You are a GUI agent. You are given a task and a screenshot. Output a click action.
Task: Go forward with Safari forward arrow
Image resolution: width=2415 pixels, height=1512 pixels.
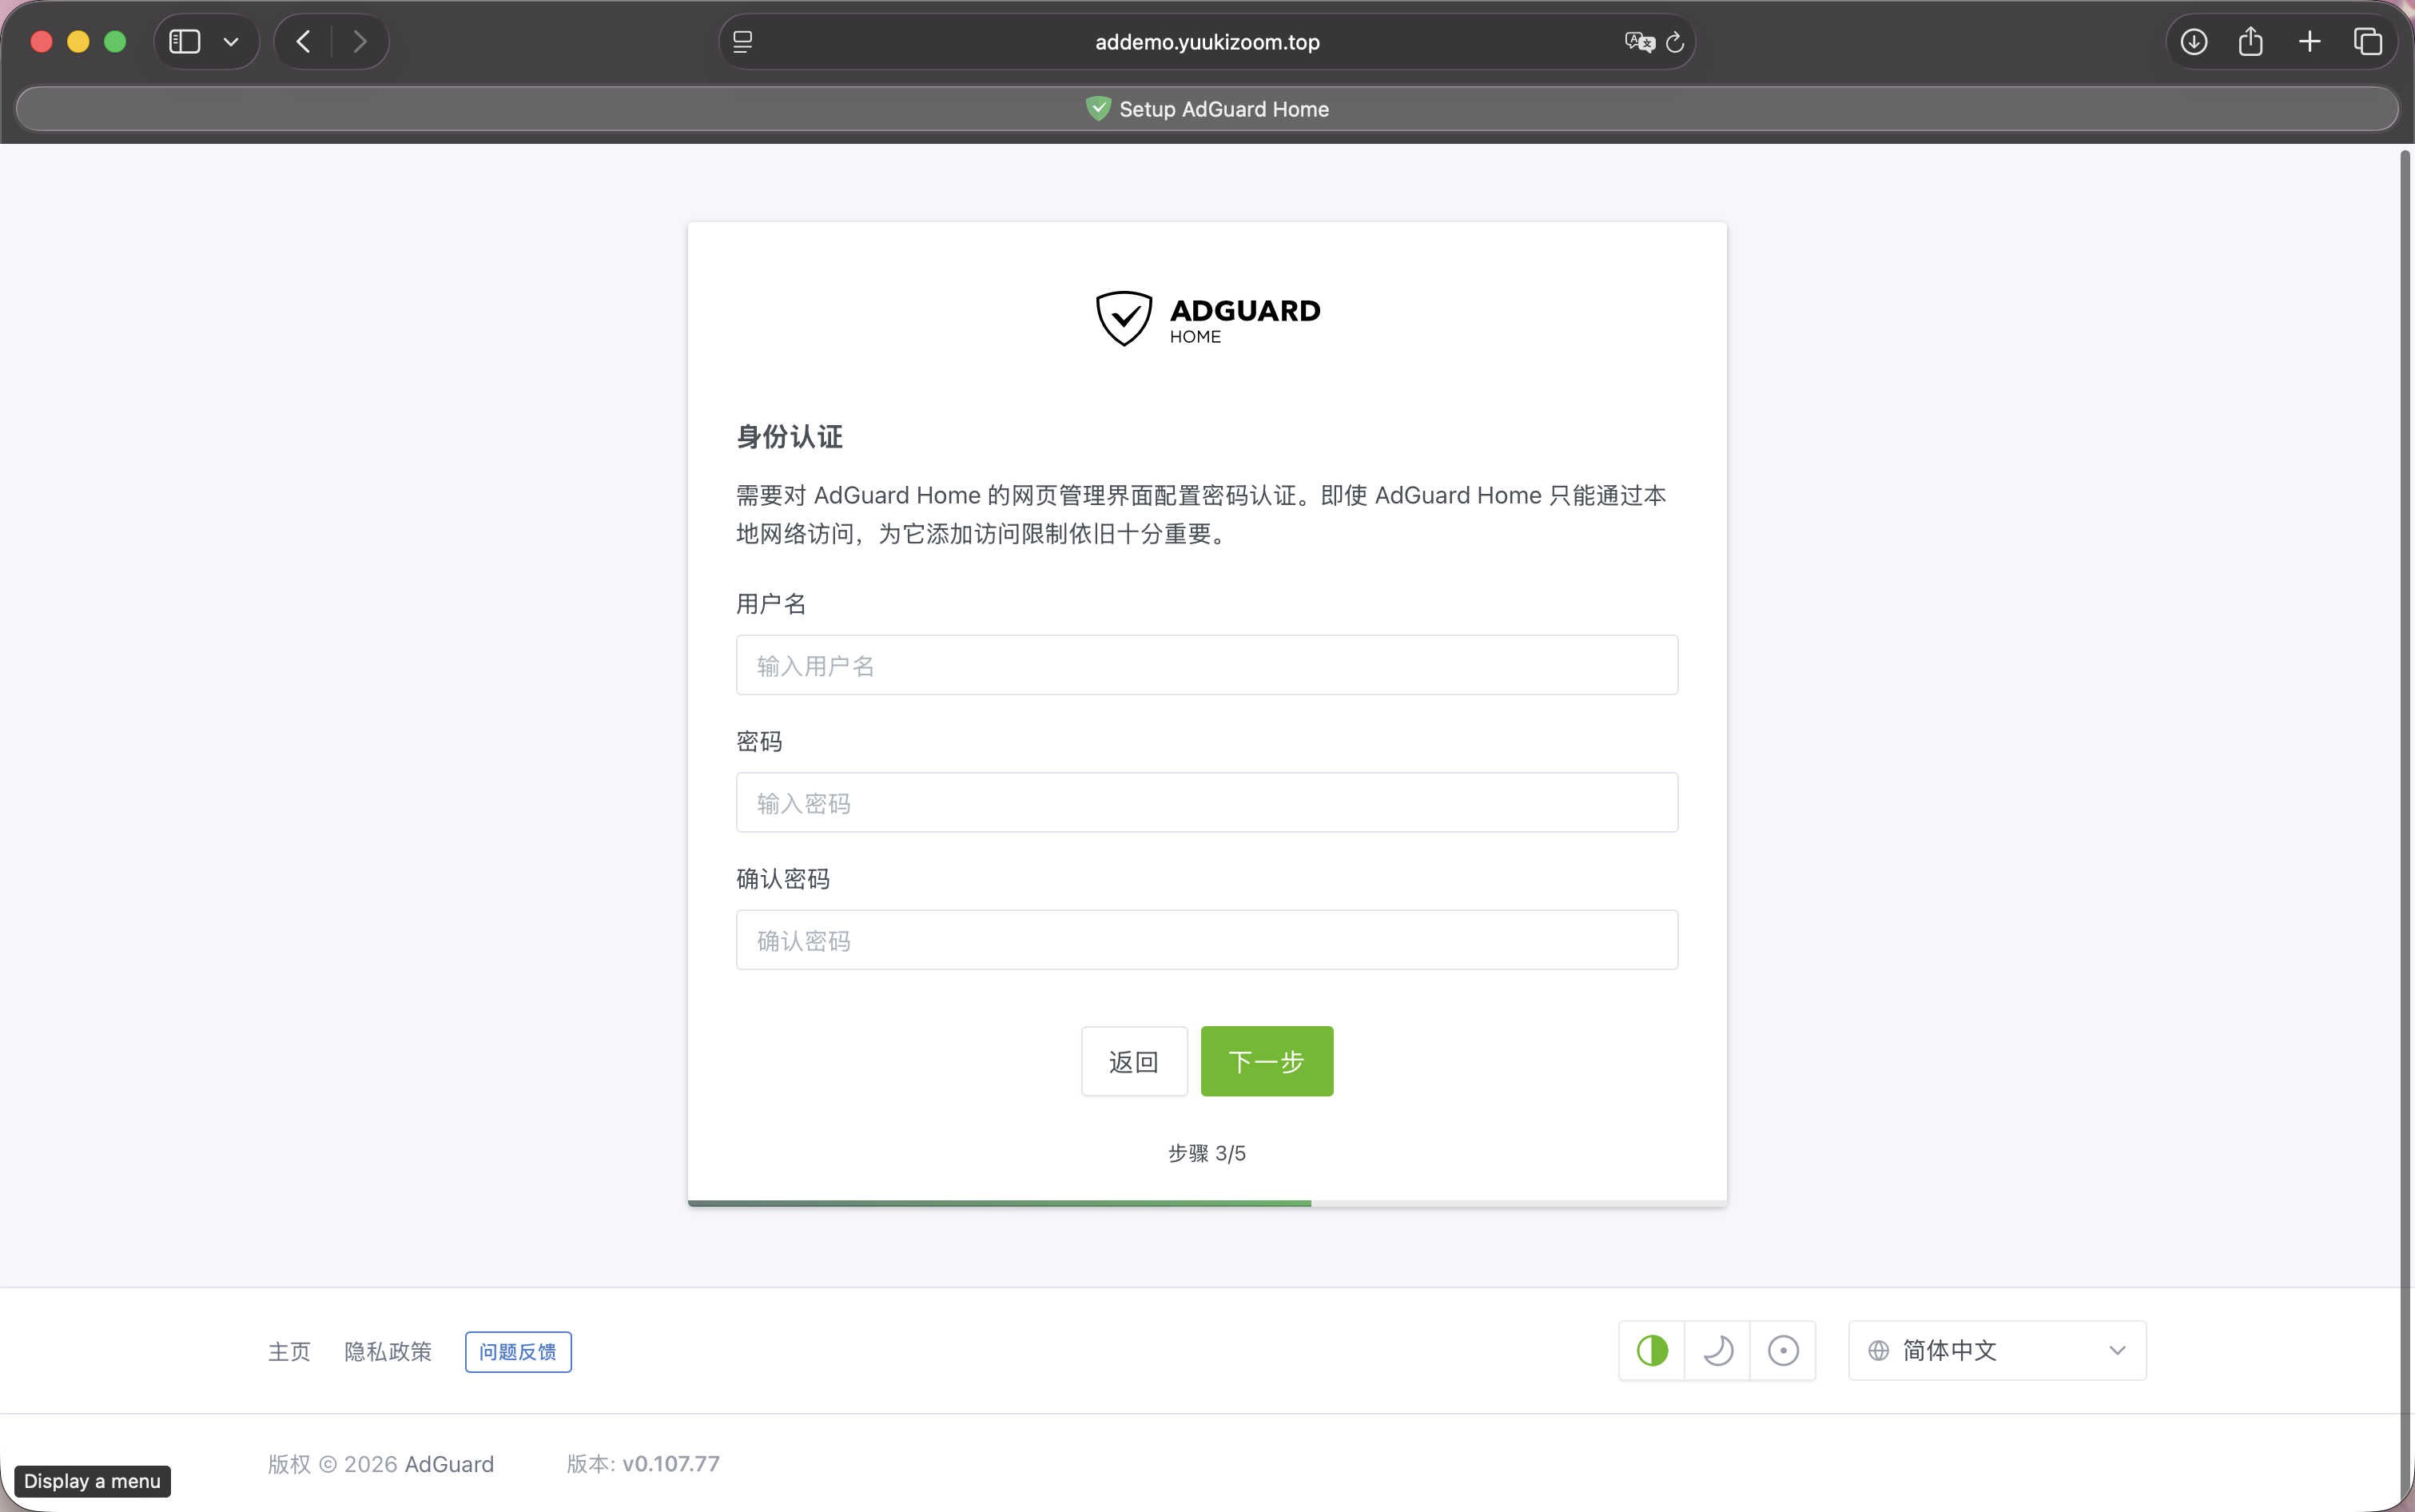pos(360,42)
